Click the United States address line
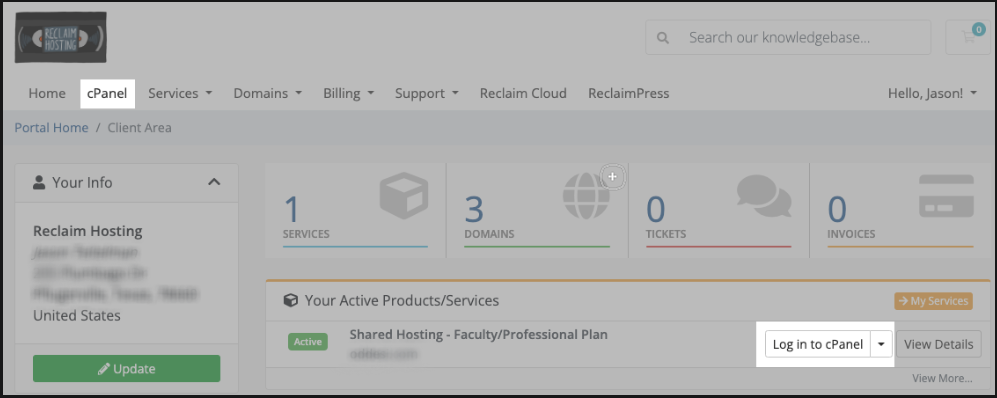Image resolution: width=997 pixels, height=398 pixels. click(77, 315)
